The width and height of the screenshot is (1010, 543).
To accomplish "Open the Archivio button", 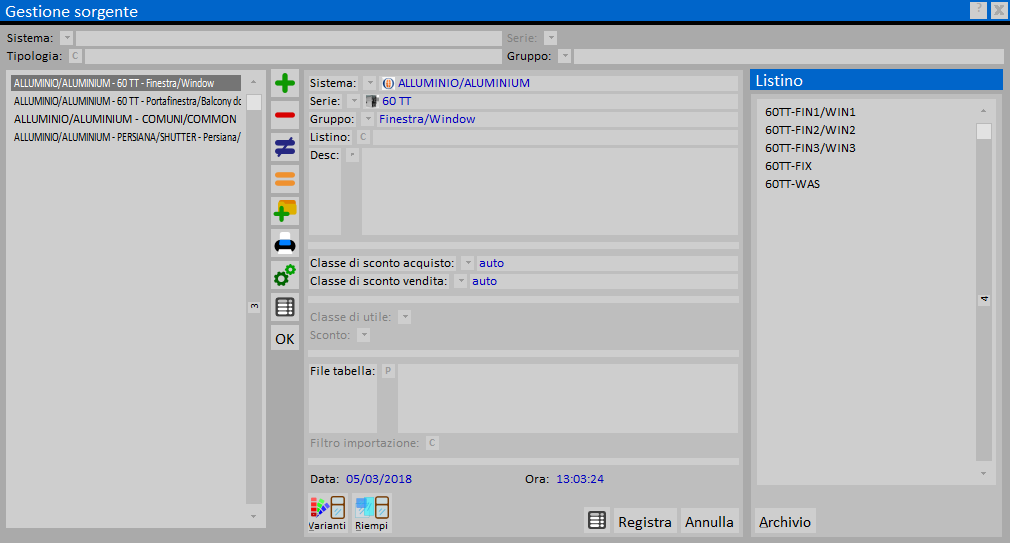I will tap(785, 521).
